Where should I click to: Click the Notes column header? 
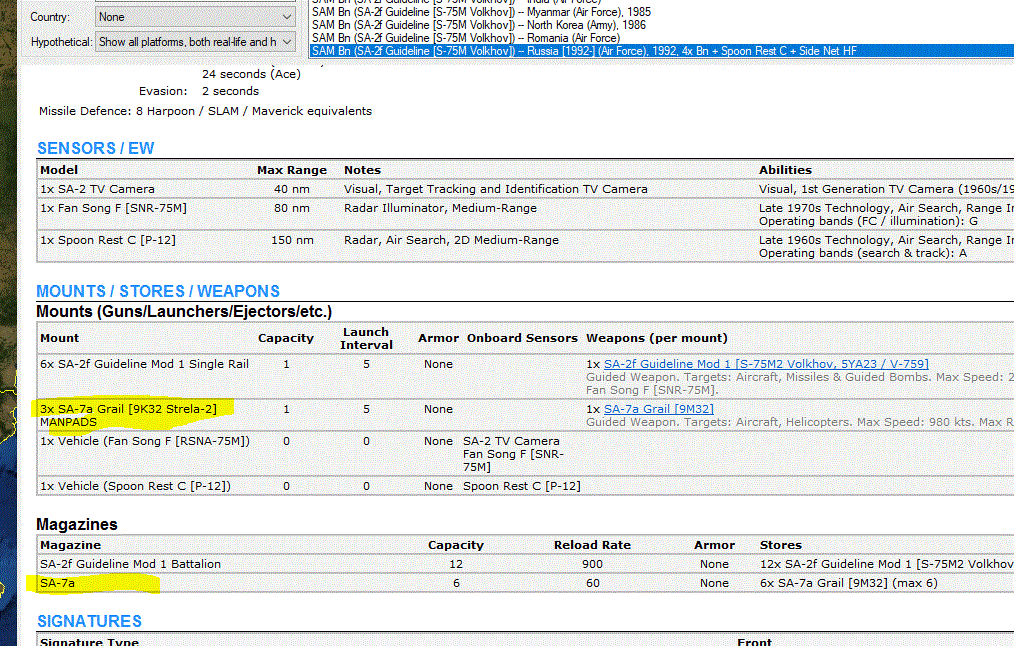pos(362,170)
